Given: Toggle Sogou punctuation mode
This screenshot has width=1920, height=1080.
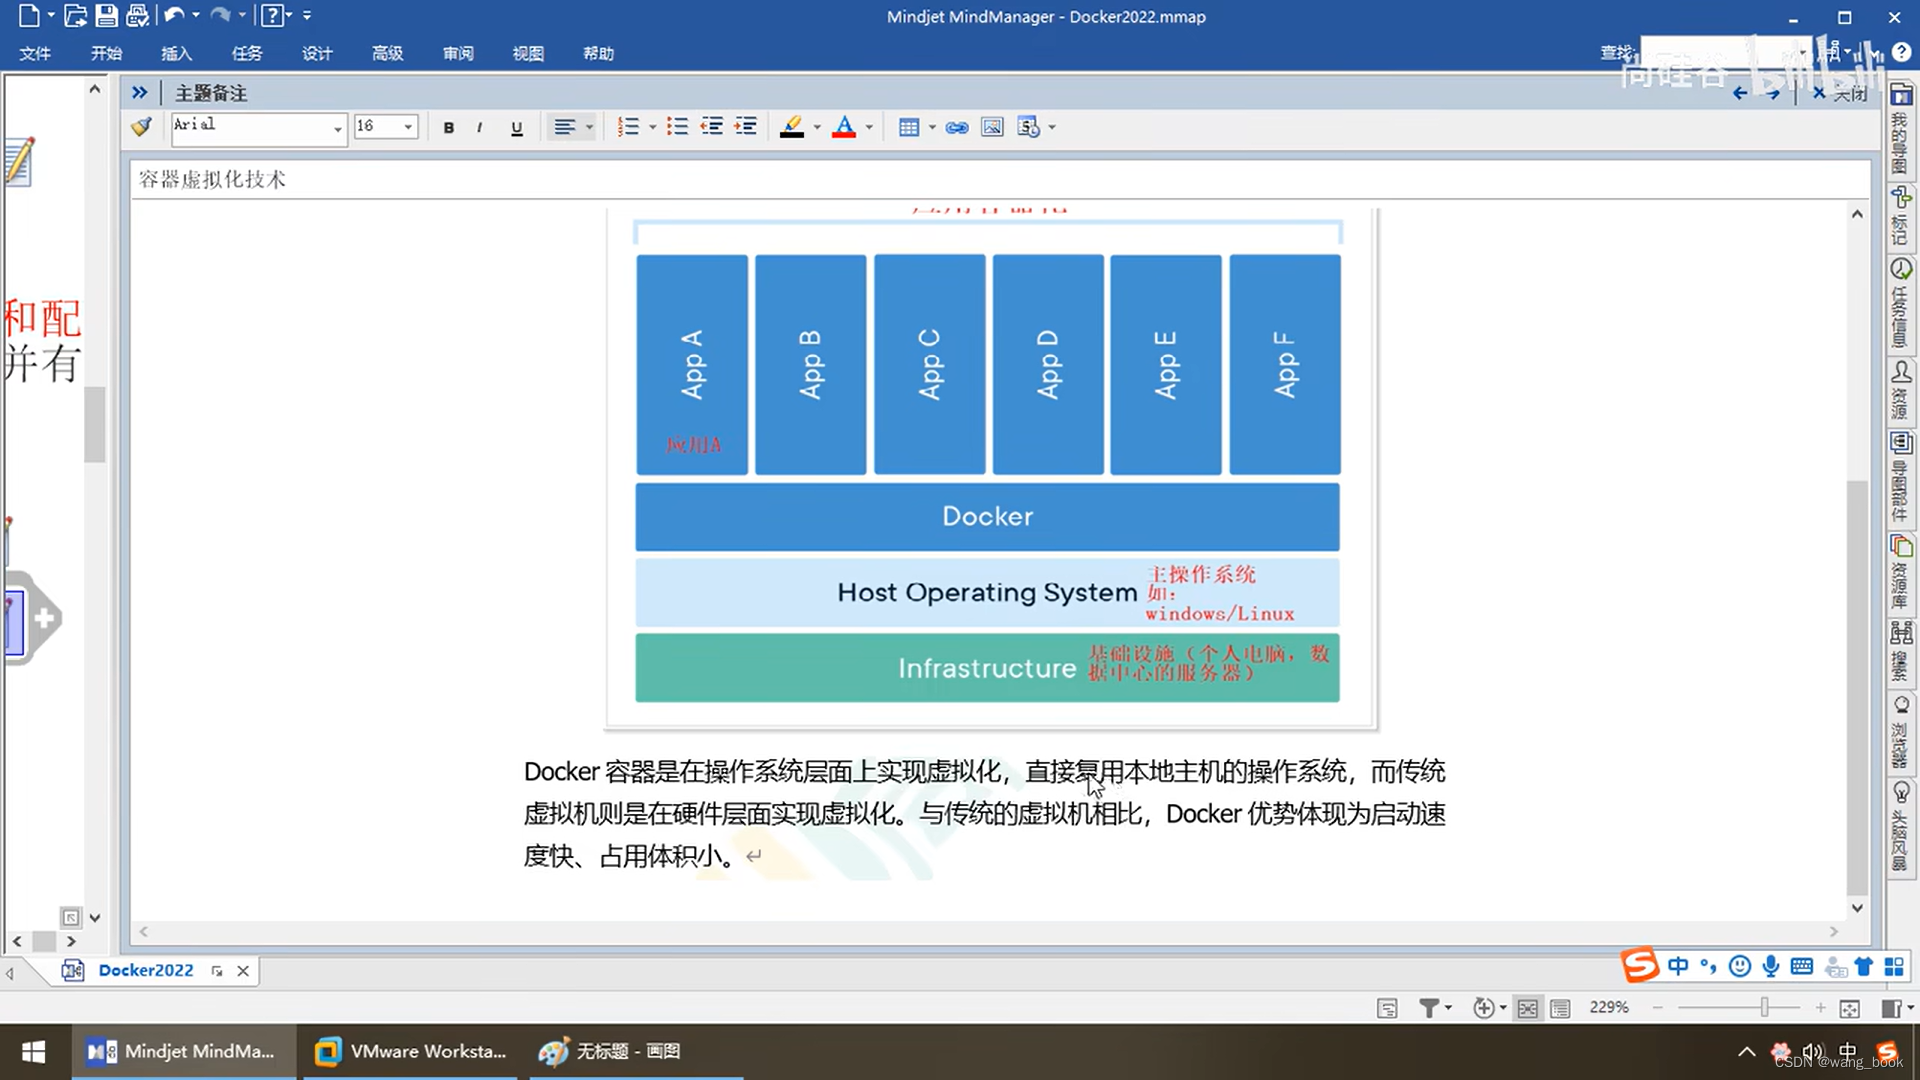Looking at the screenshot, I should 1708,966.
